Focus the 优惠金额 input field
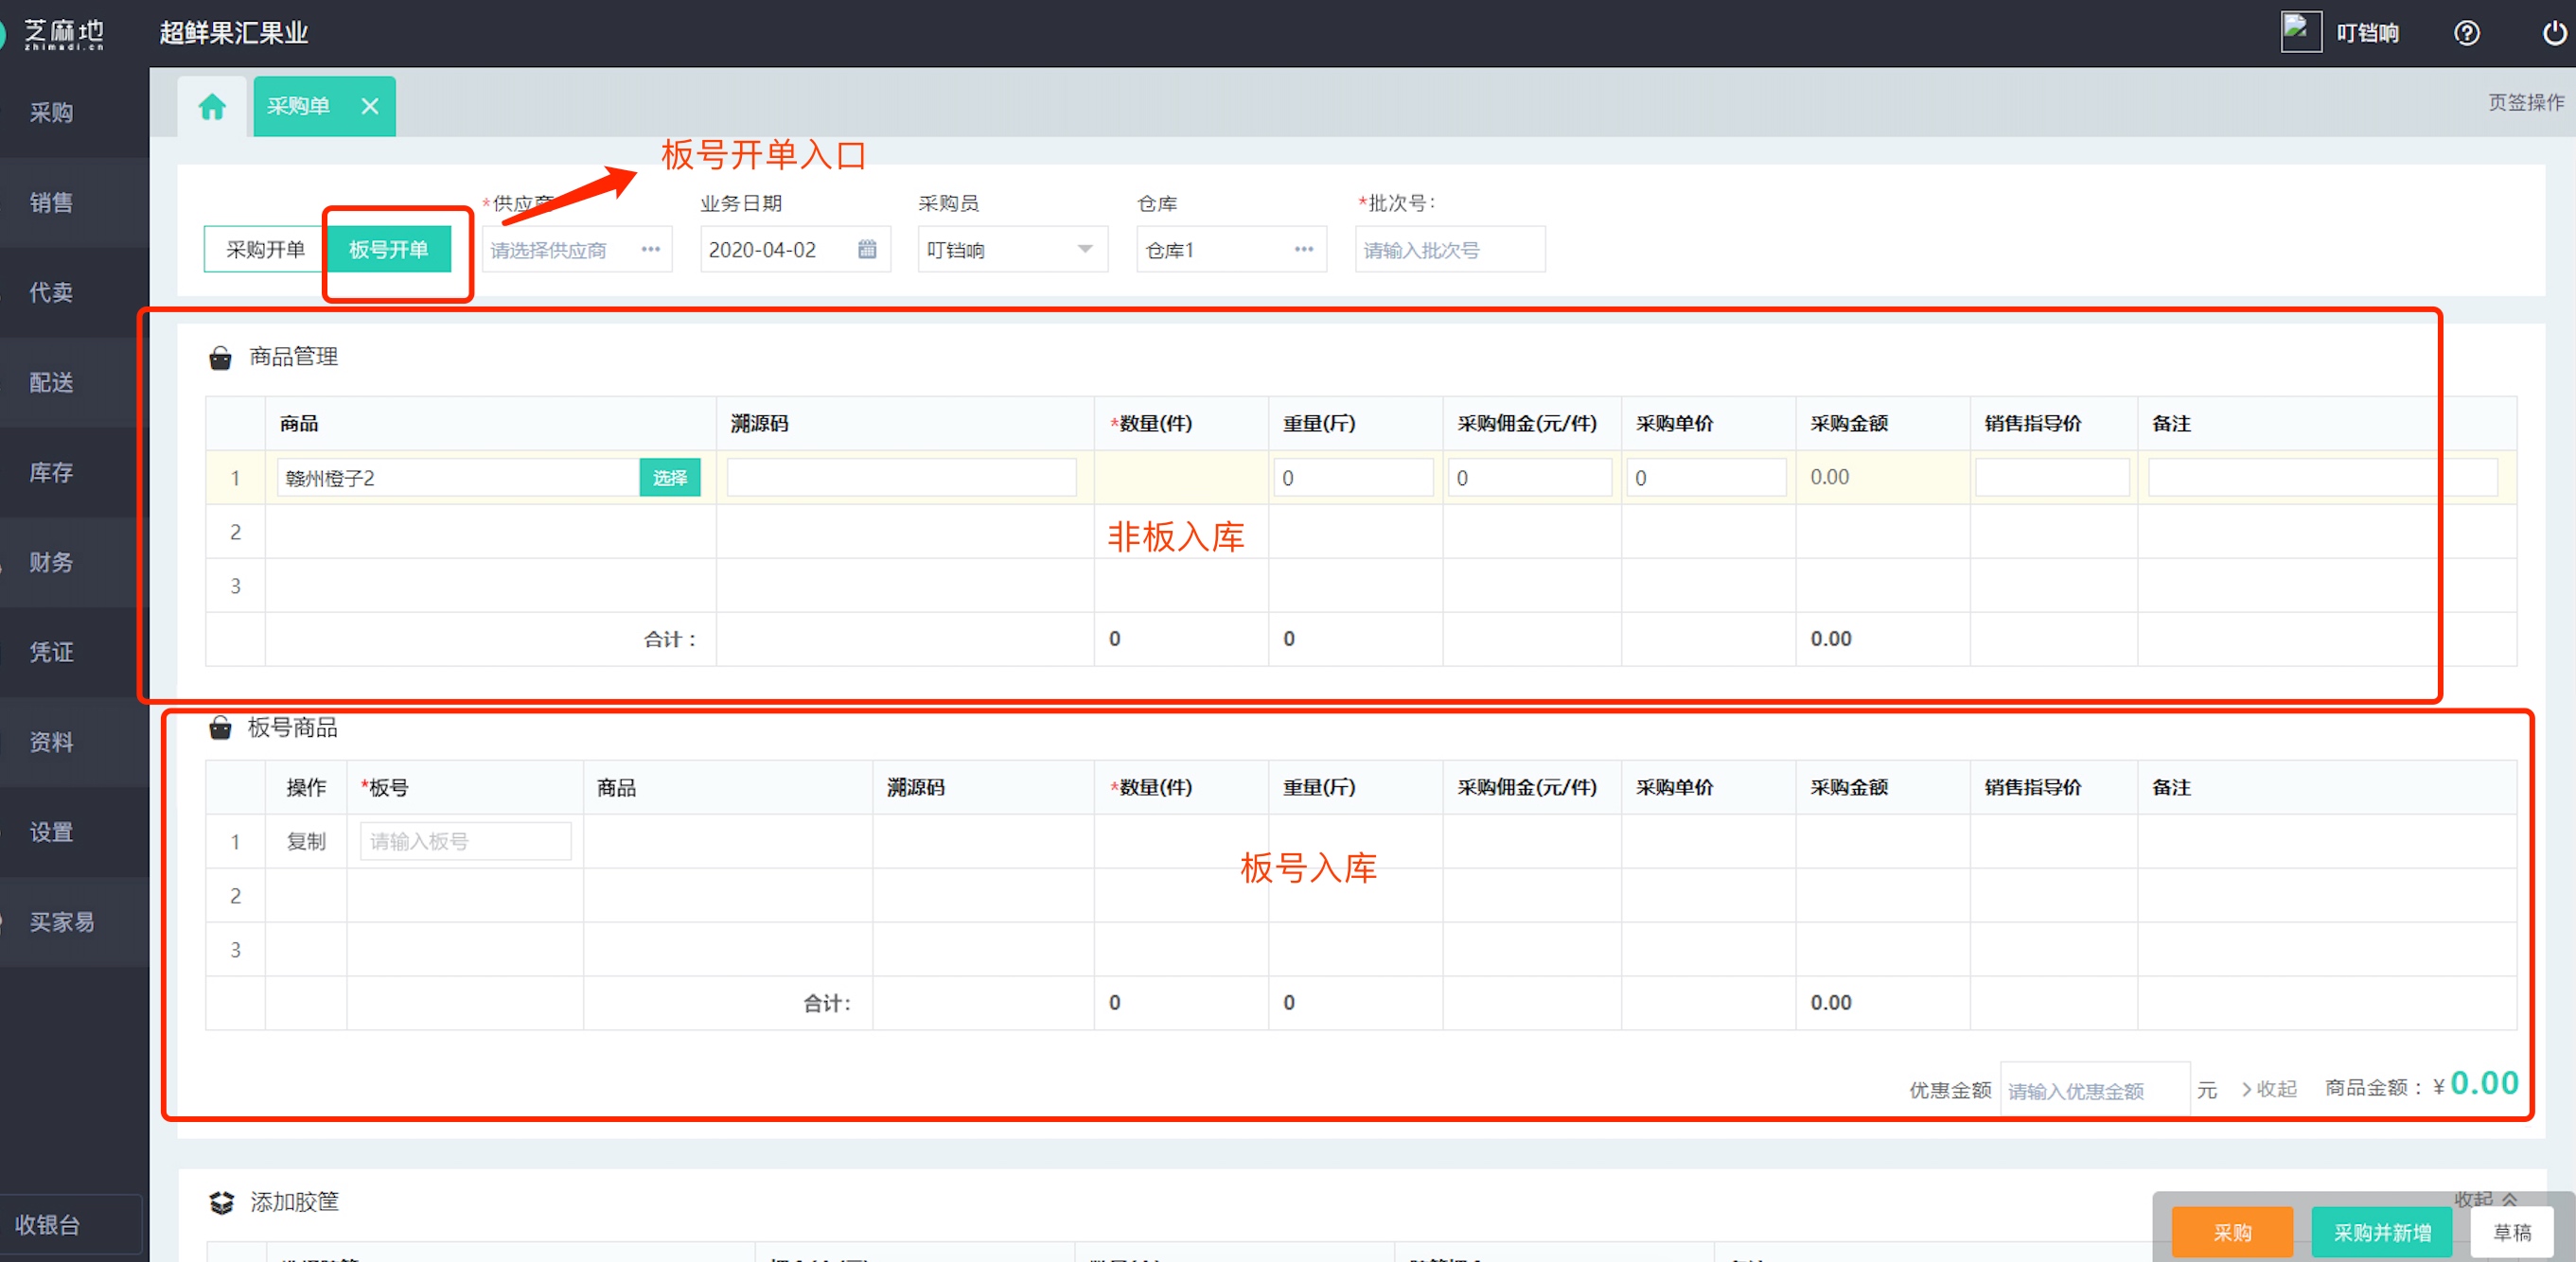 pyautogui.click(x=2095, y=1090)
